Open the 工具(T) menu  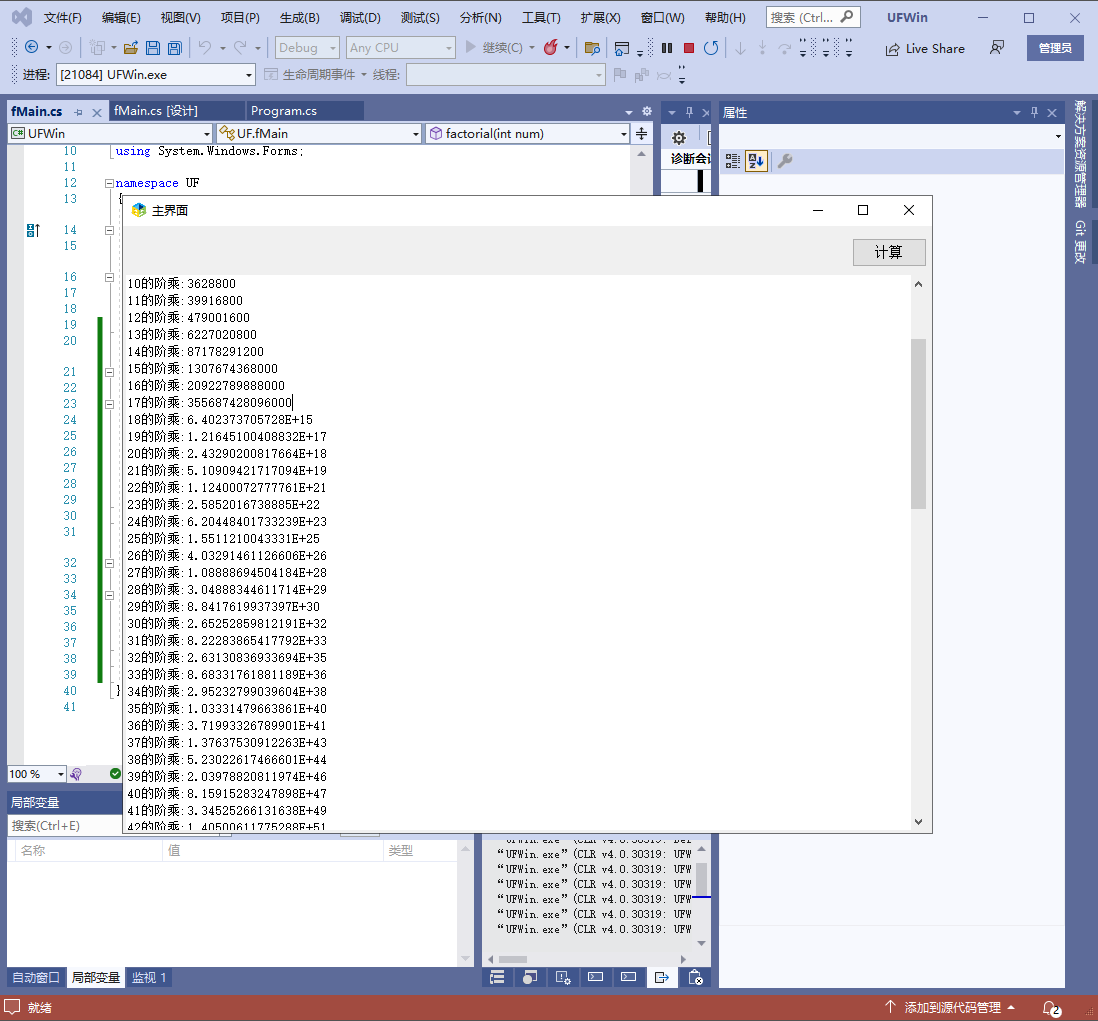(x=541, y=18)
